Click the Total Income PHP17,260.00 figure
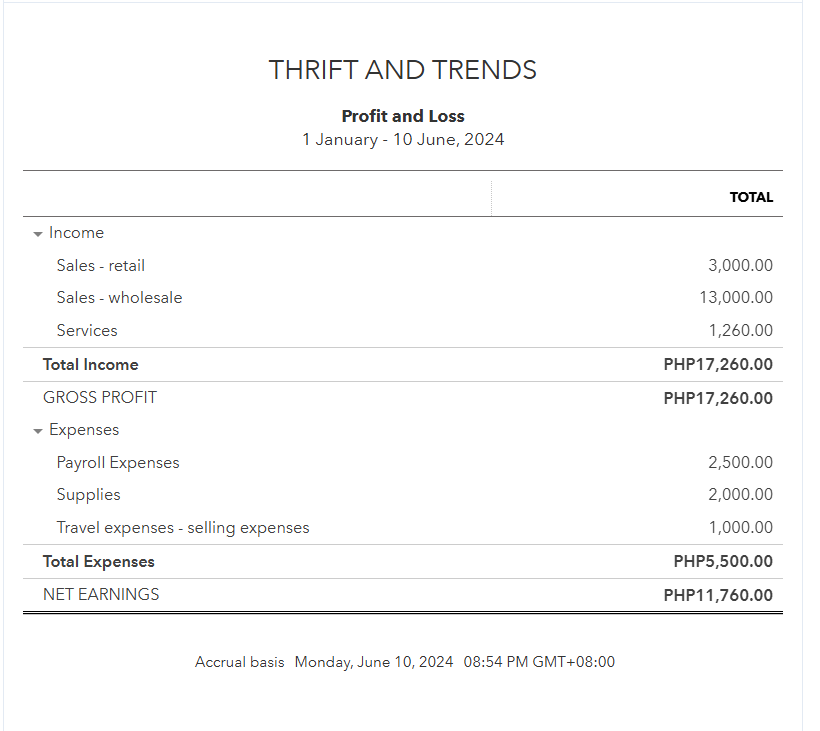This screenshot has width=820, height=731. [718, 365]
